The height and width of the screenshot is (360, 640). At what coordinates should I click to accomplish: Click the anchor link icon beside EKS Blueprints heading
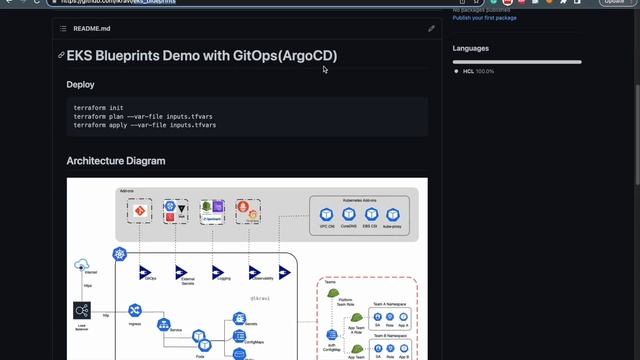click(x=61, y=55)
